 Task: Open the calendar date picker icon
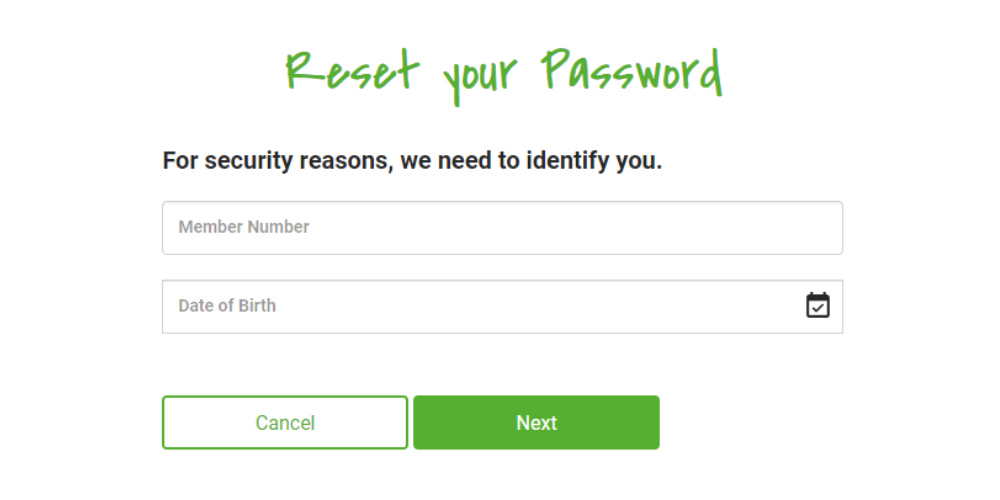818,306
